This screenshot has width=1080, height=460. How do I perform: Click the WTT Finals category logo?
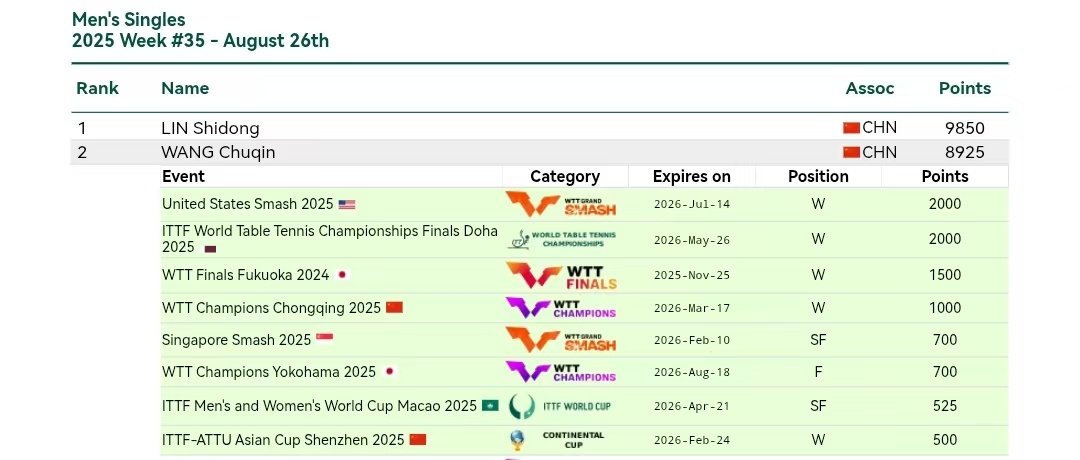tap(561, 275)
